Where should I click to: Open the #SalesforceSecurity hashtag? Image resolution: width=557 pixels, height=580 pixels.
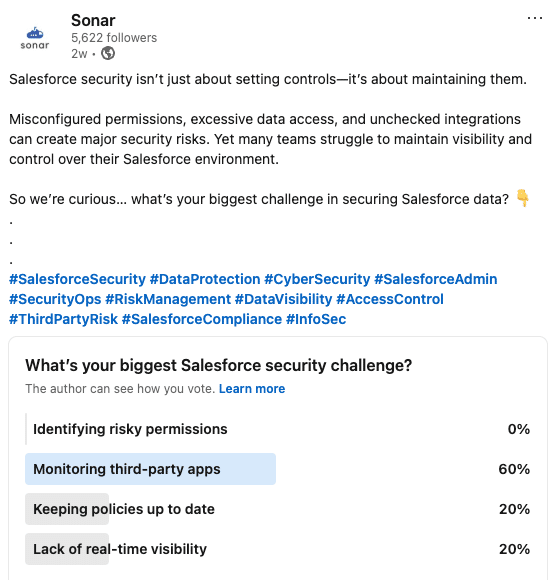tap(77, 279)
